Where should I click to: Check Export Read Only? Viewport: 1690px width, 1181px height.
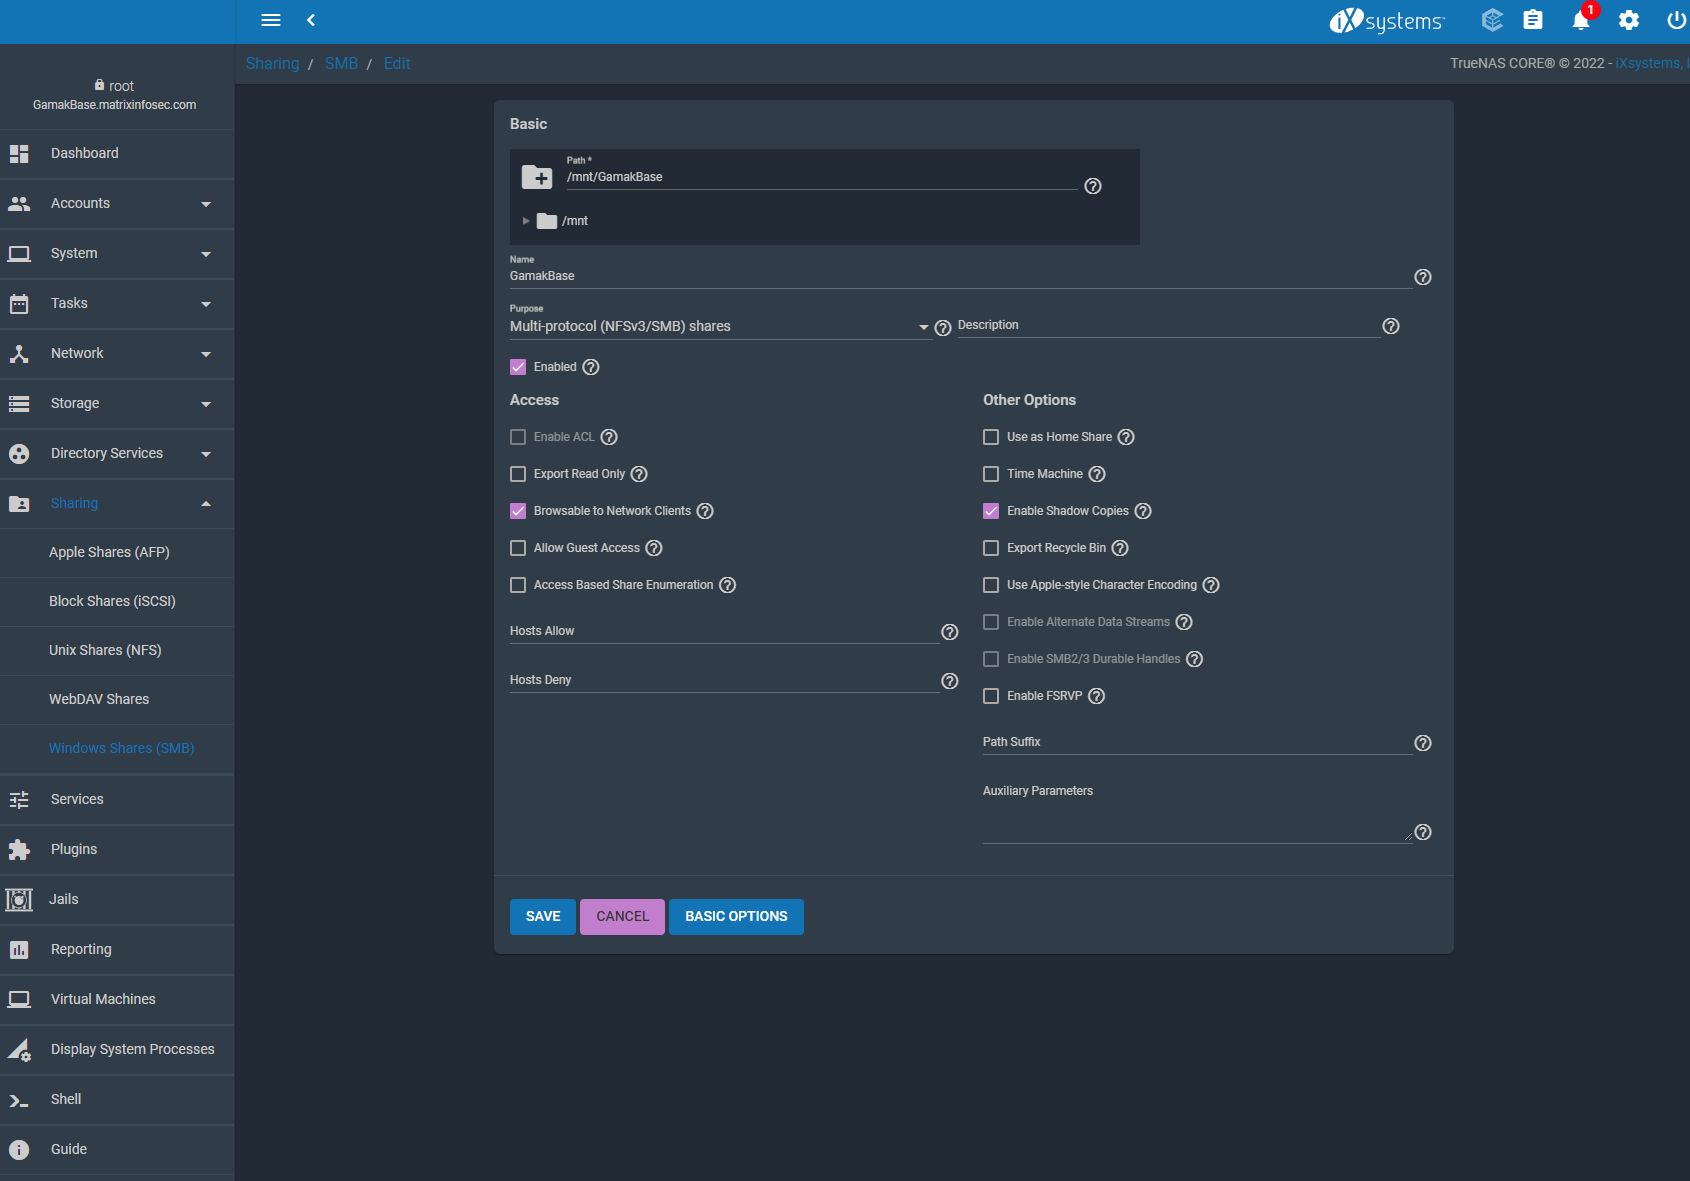[x=518, y=474]
